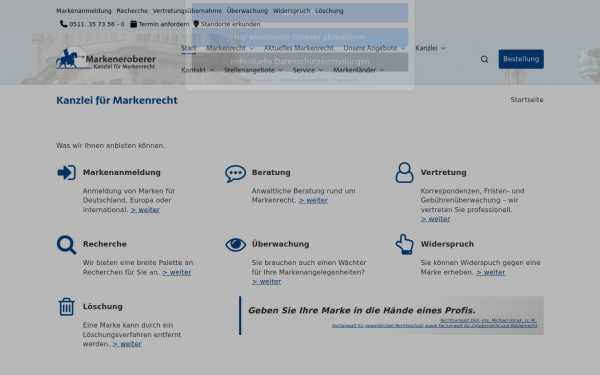The height and width of the screenshot is (375, 600).
Task: Click the blue Bestellung button
Action: (x=521, y=59)
